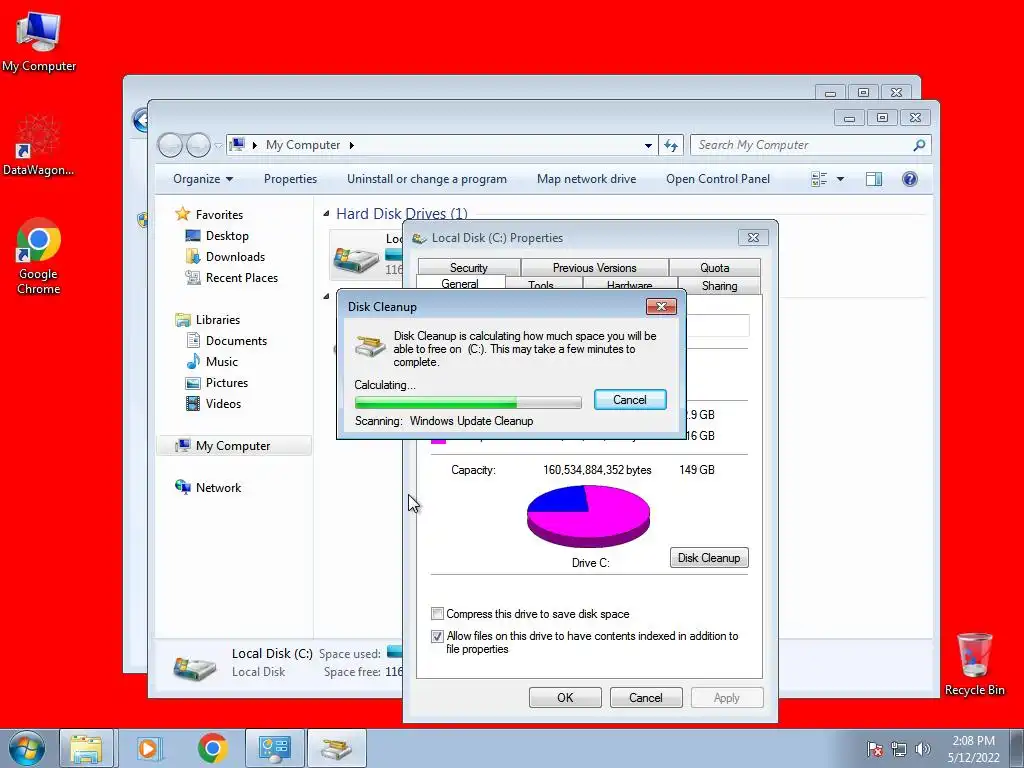The height and width of the screenshot is (768, 1024).
Task: Switch to the Sharing tab
Action: click(x=719, y=285)
